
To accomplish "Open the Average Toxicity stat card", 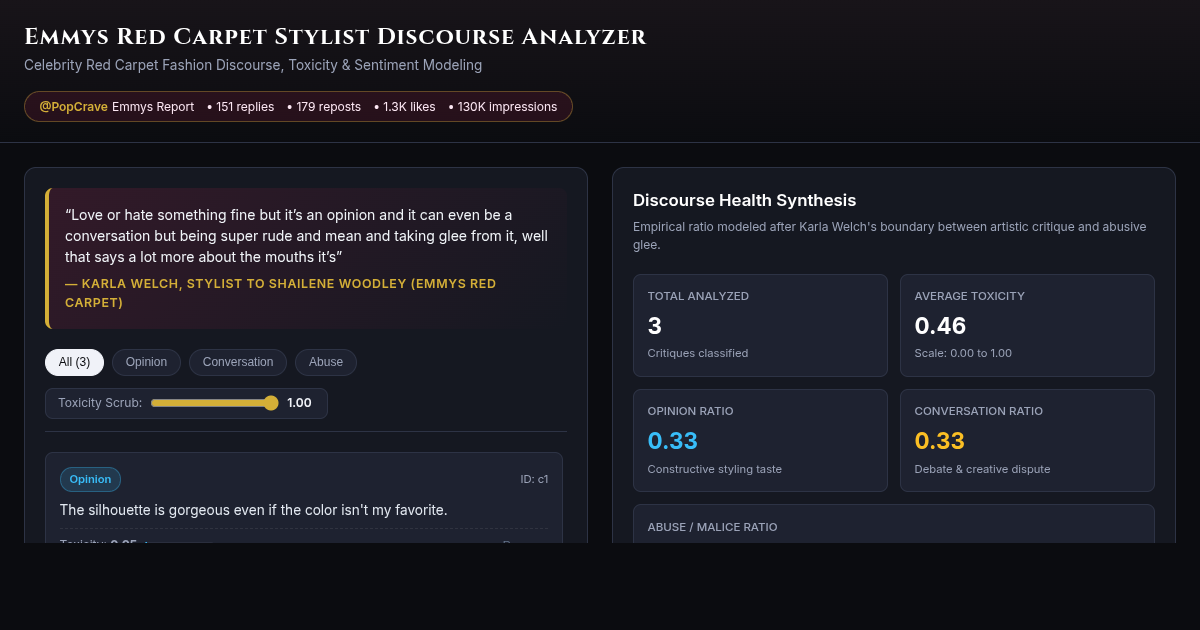I will tap(1027, 325).
